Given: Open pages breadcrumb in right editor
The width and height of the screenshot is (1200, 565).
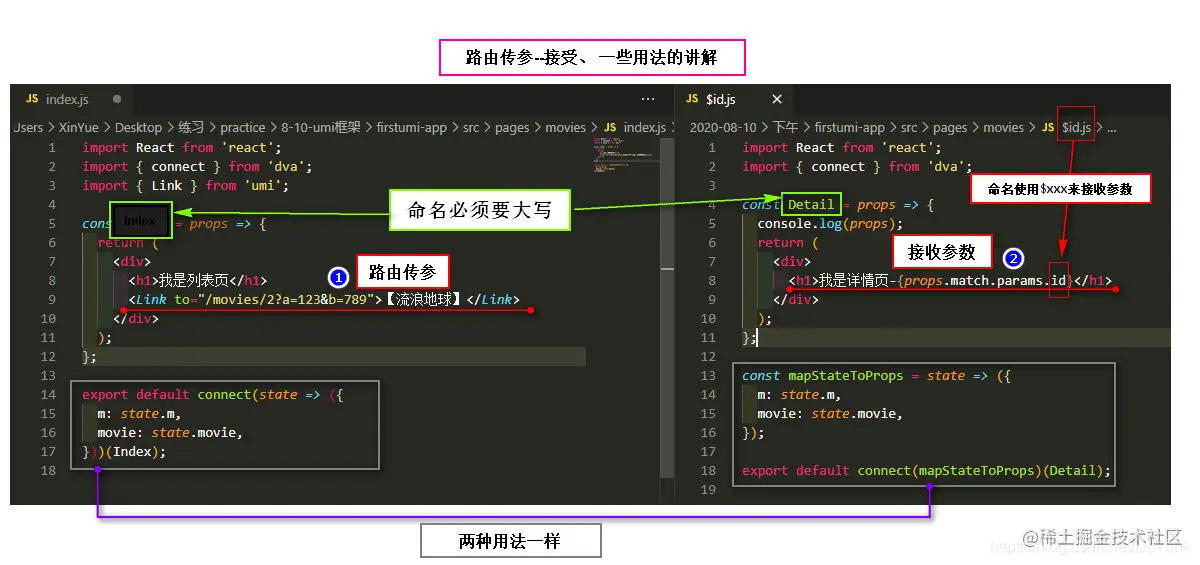Looking at the screenshot, I should [950, 128].
